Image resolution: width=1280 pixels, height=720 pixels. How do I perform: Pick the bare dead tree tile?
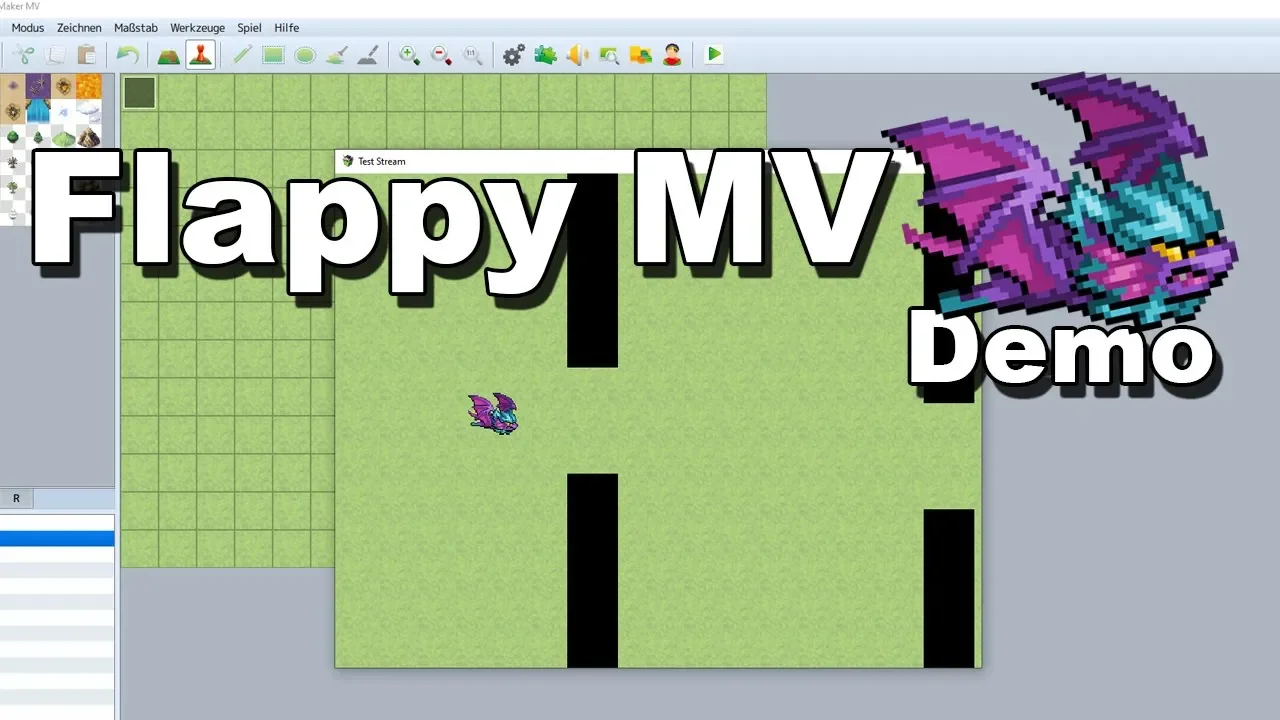point(12,162)
